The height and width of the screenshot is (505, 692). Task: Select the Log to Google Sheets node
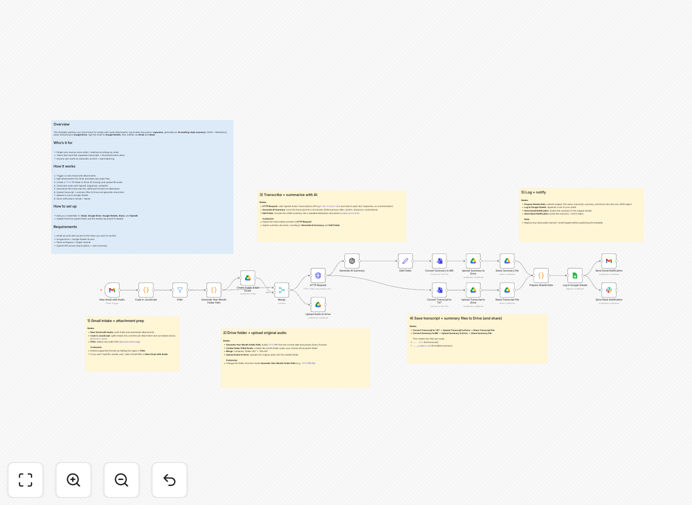point(575,275)
